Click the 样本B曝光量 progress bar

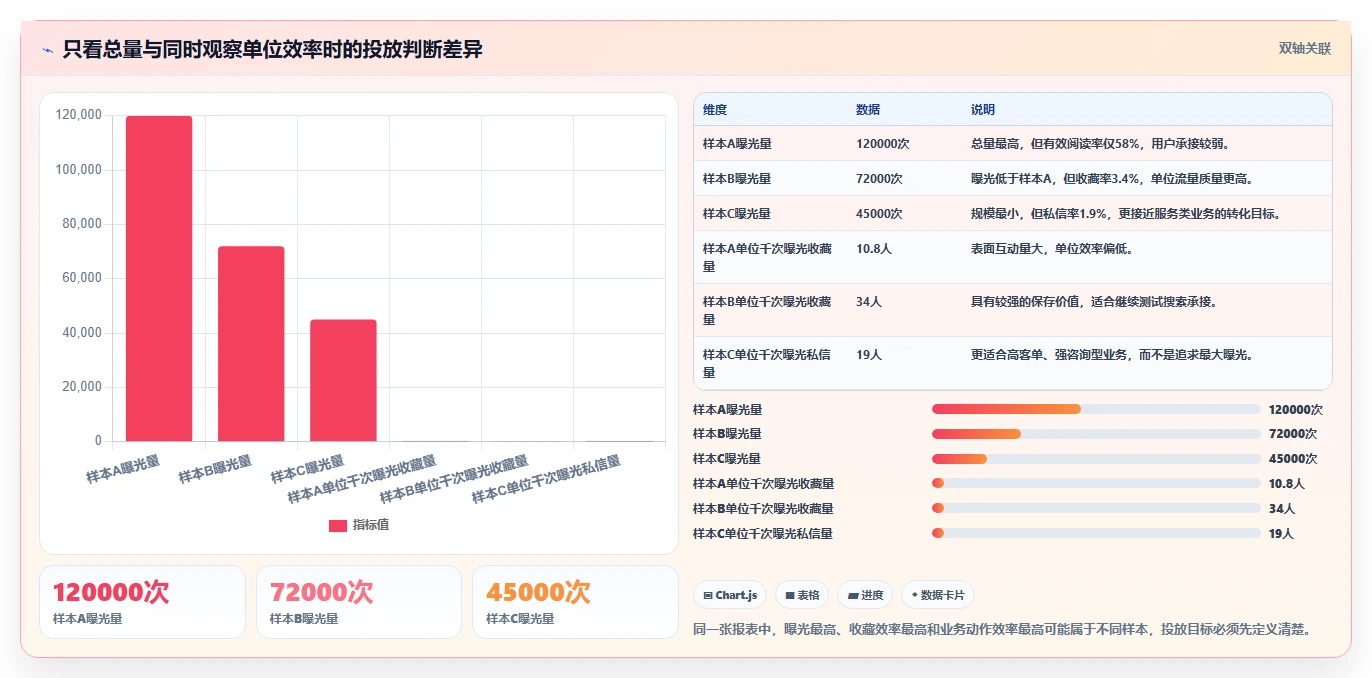click(1096, 434)
